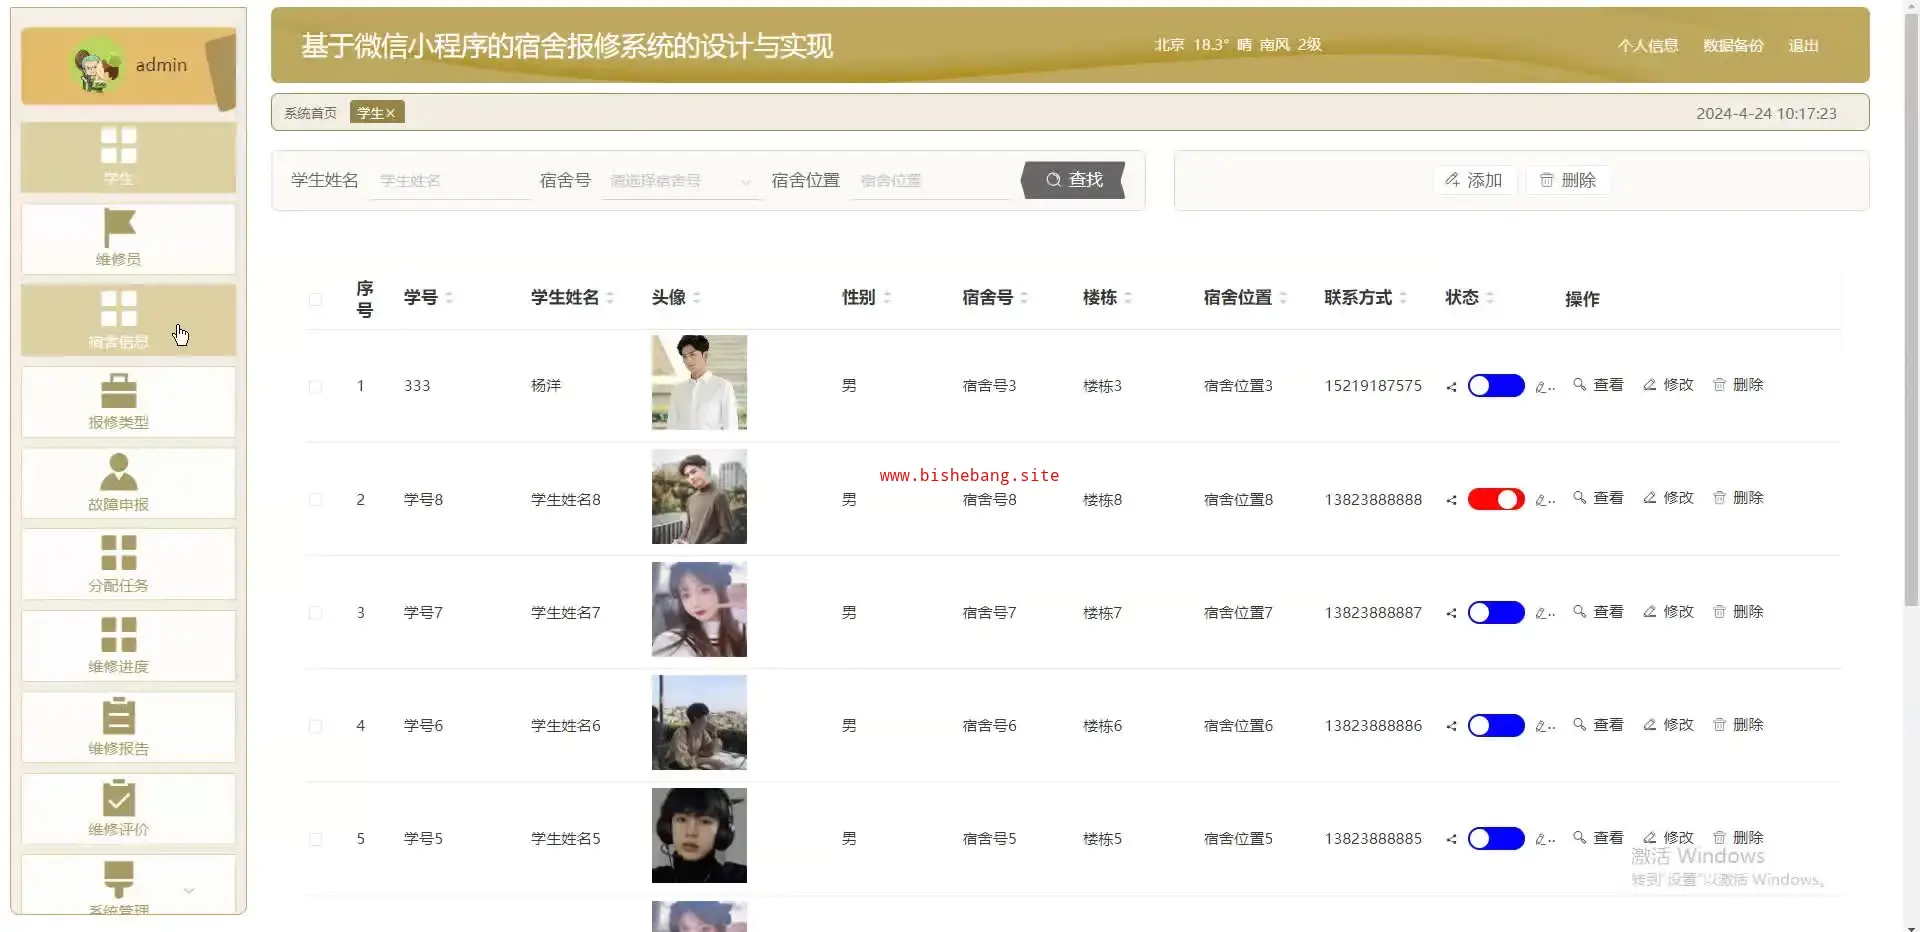Click phone number 15219187575

[1373, 386]
